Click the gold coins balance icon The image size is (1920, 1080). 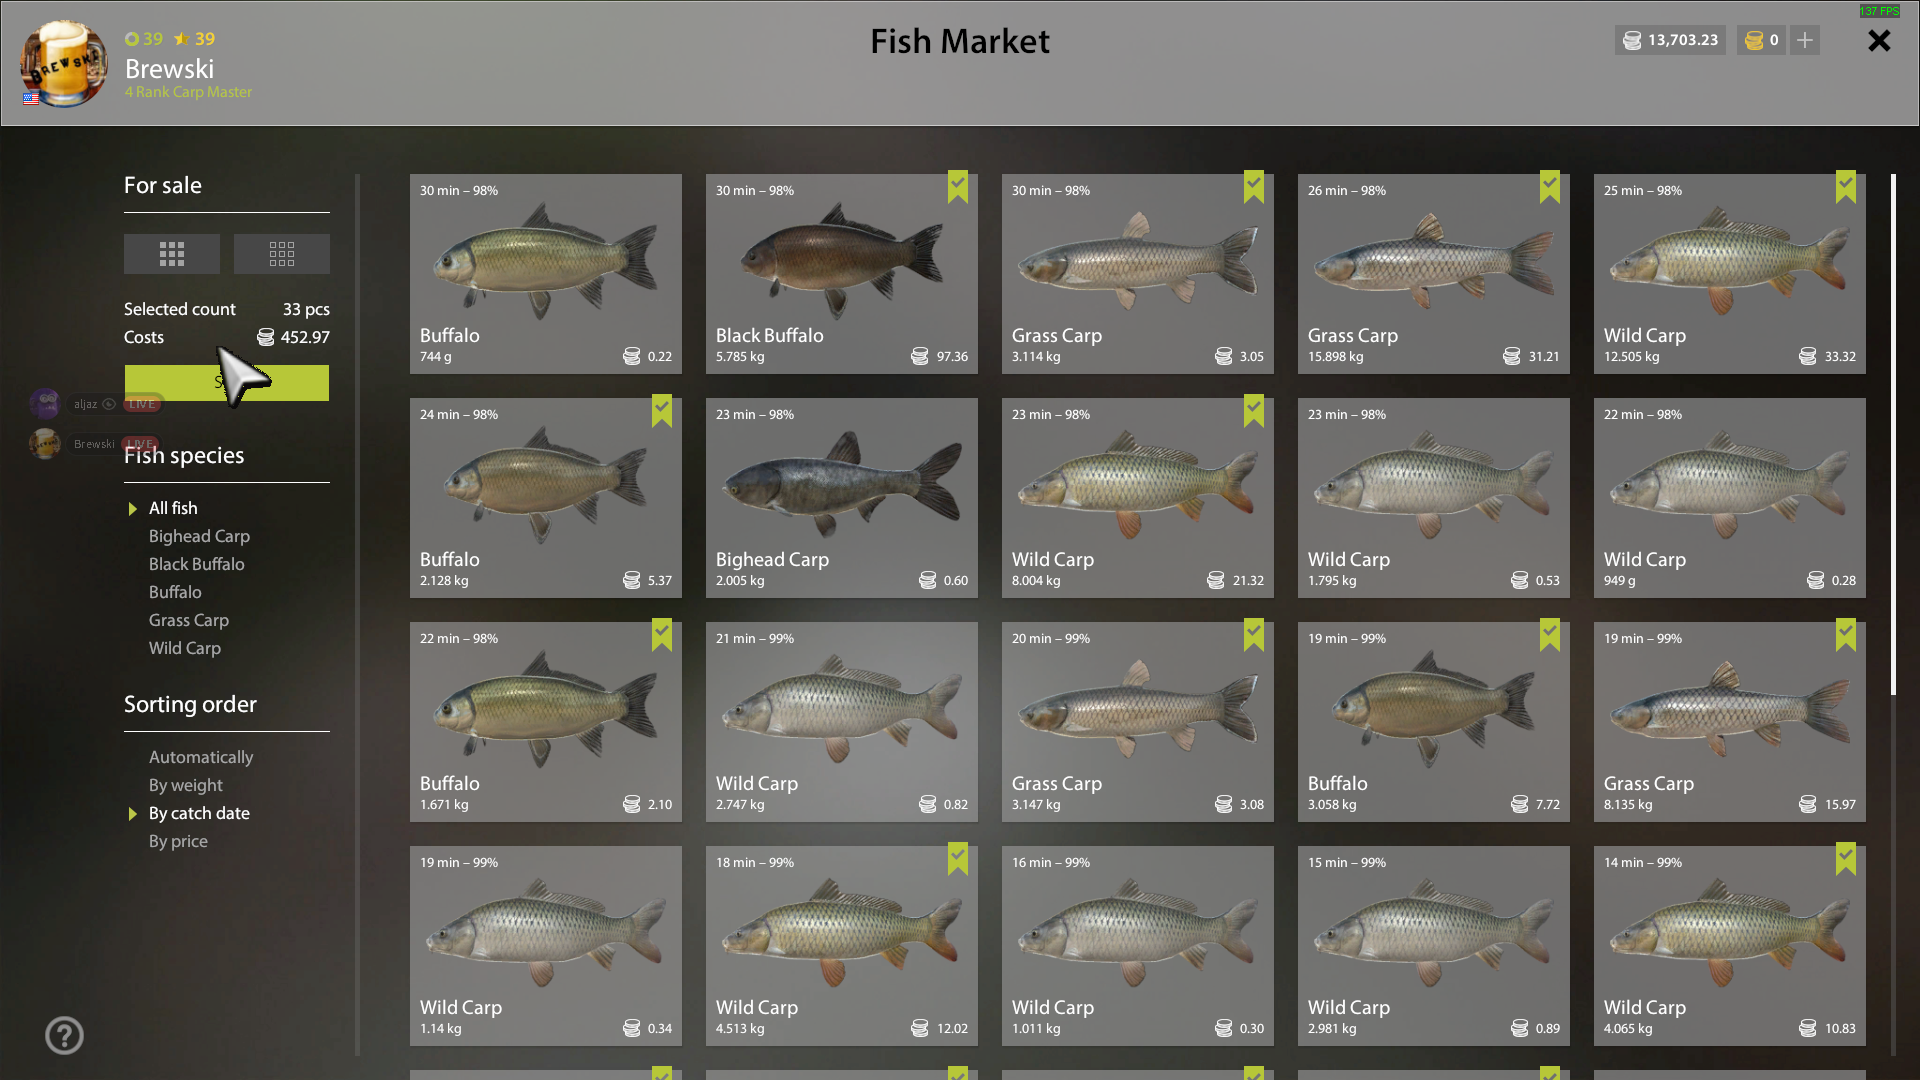point(1754,40)
